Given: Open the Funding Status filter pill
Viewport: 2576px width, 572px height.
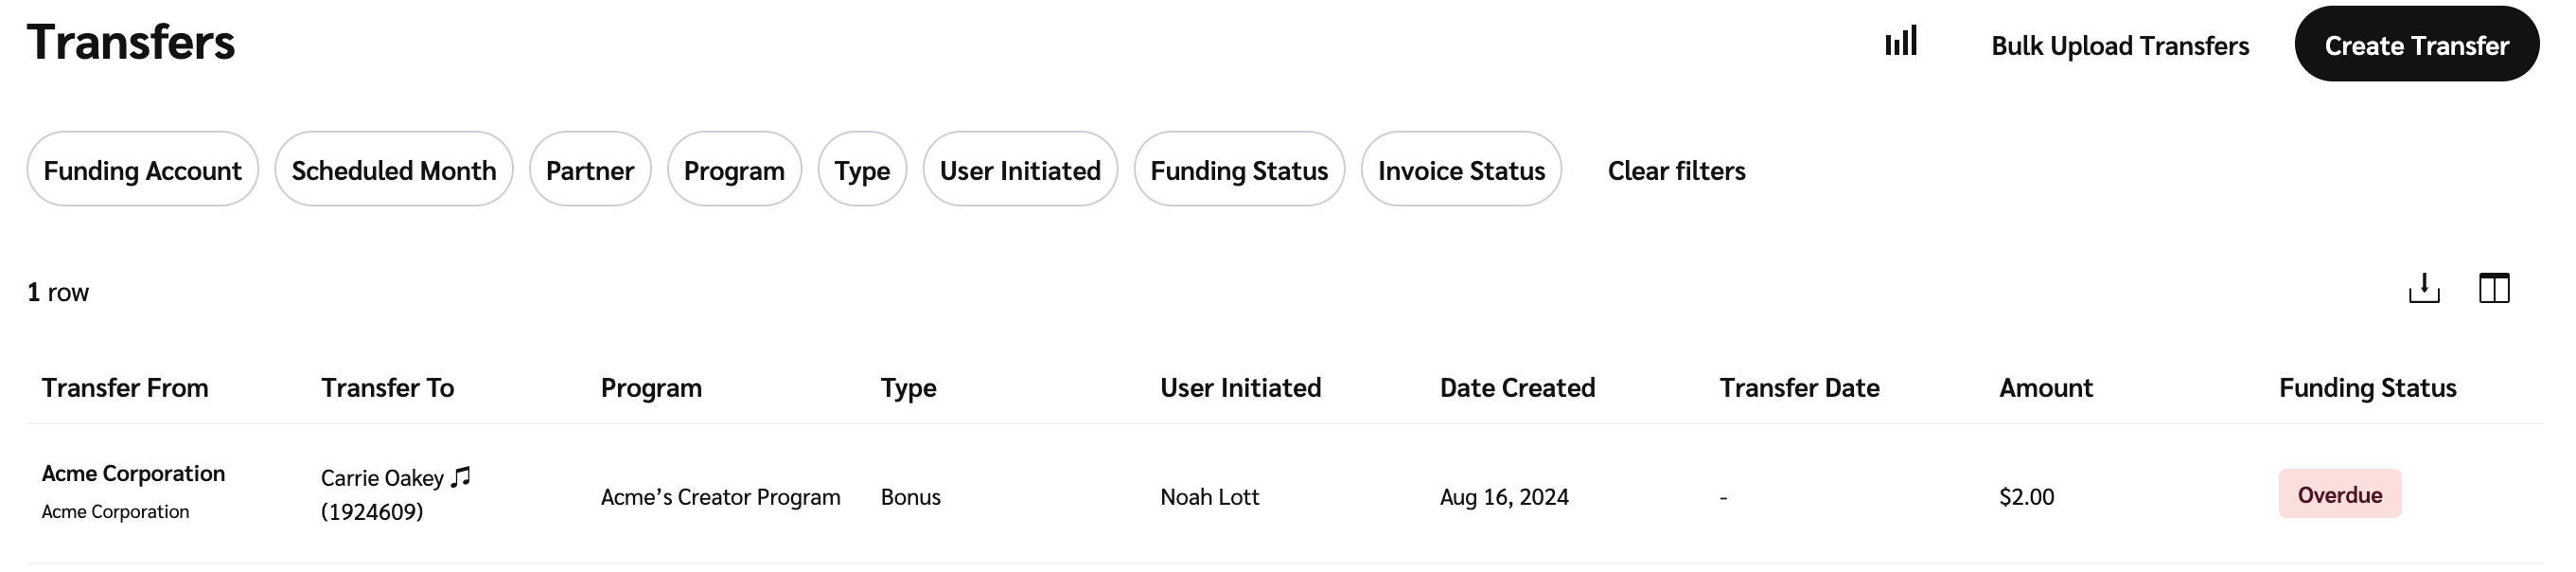Looking at the screenshot, I should [x=1238, y=170].
